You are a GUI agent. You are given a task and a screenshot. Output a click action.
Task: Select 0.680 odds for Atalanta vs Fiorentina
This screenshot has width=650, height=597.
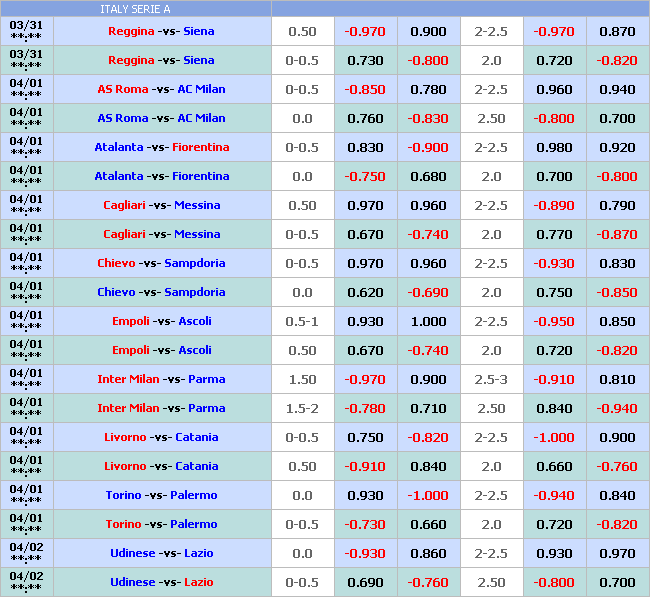[428, 176]
